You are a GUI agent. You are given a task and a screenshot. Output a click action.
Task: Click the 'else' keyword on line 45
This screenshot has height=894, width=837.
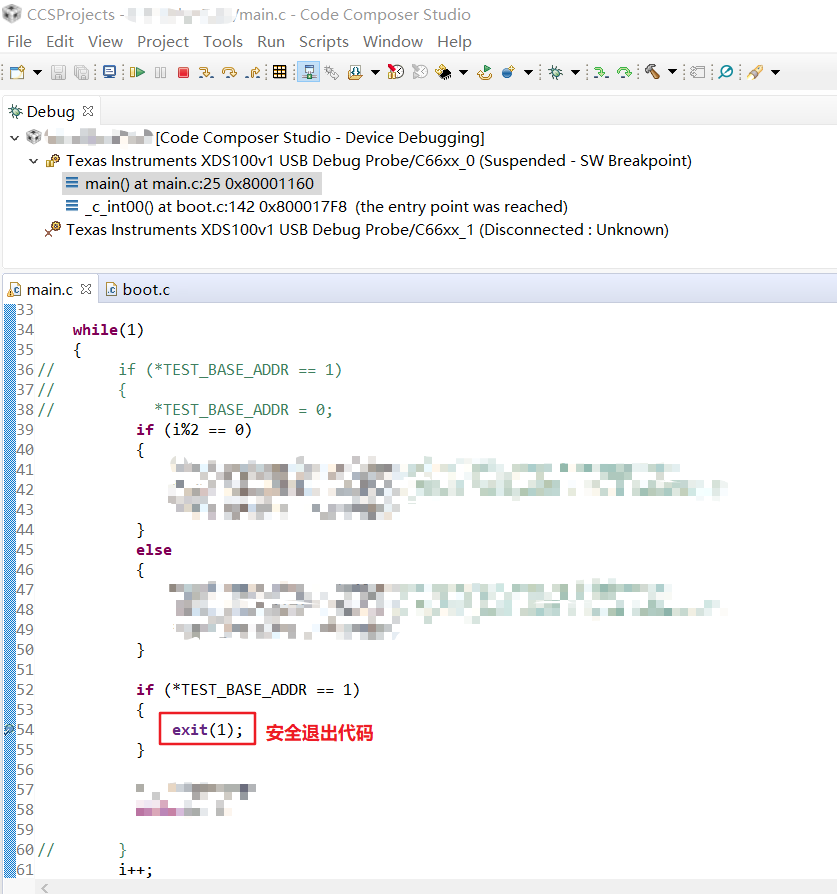pyautogui.click(x=154, y=550)
